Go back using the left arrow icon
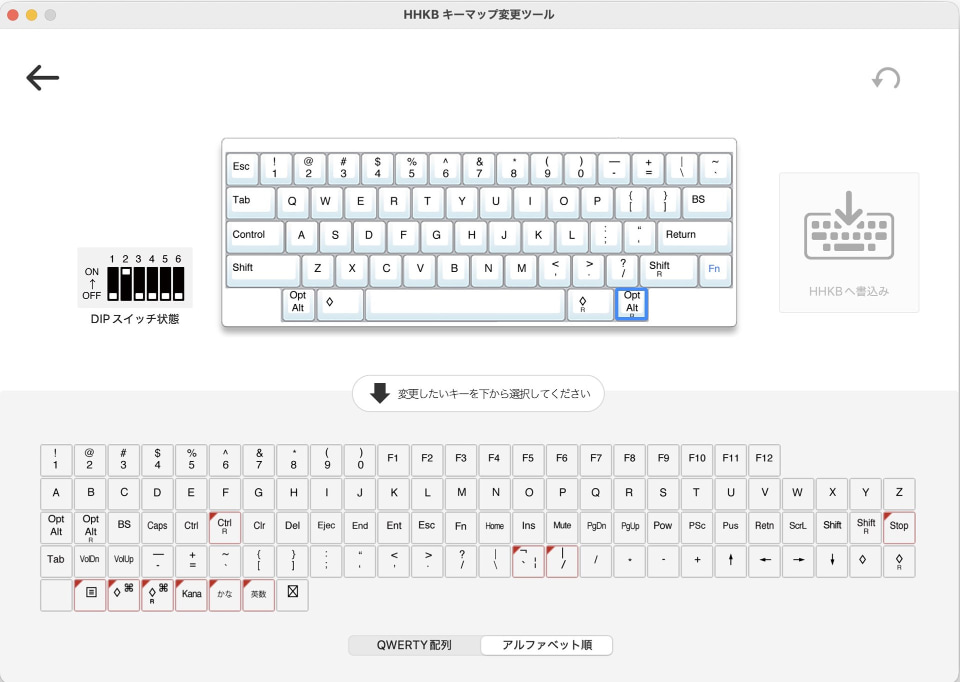The image size is (960, 682). [42, 78]
